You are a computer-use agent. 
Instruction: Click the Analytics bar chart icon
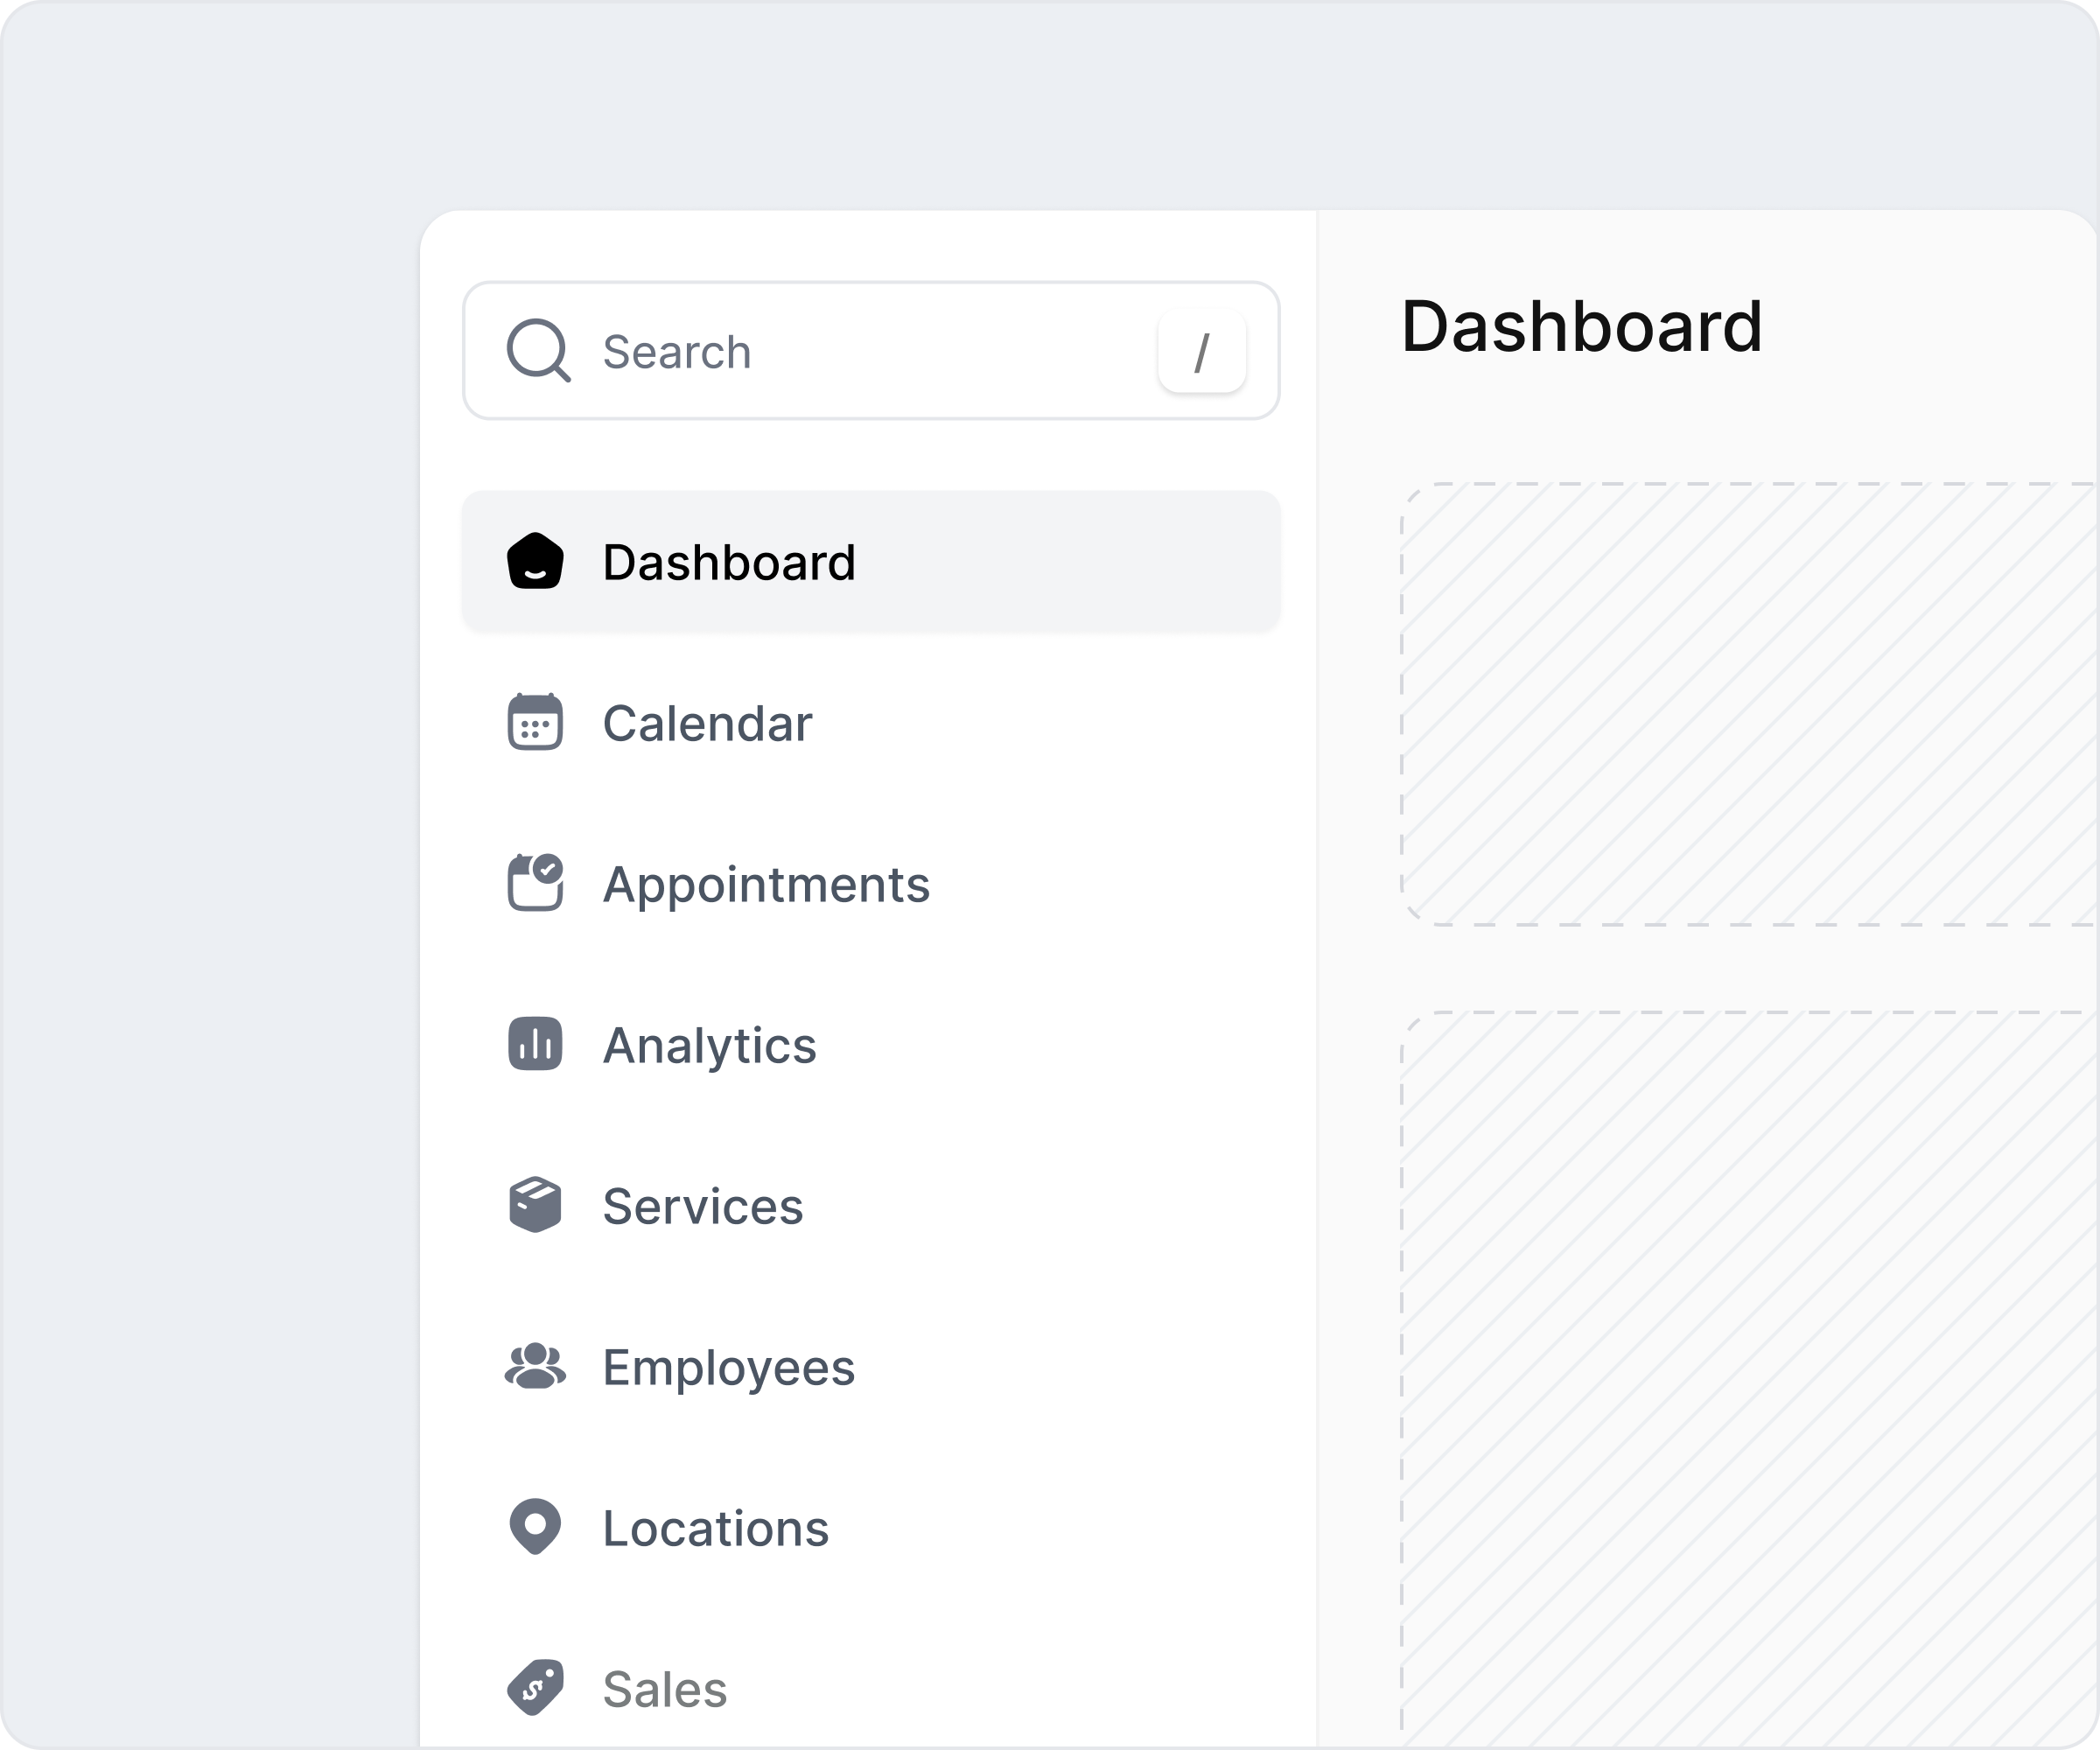coord(535,1044)
